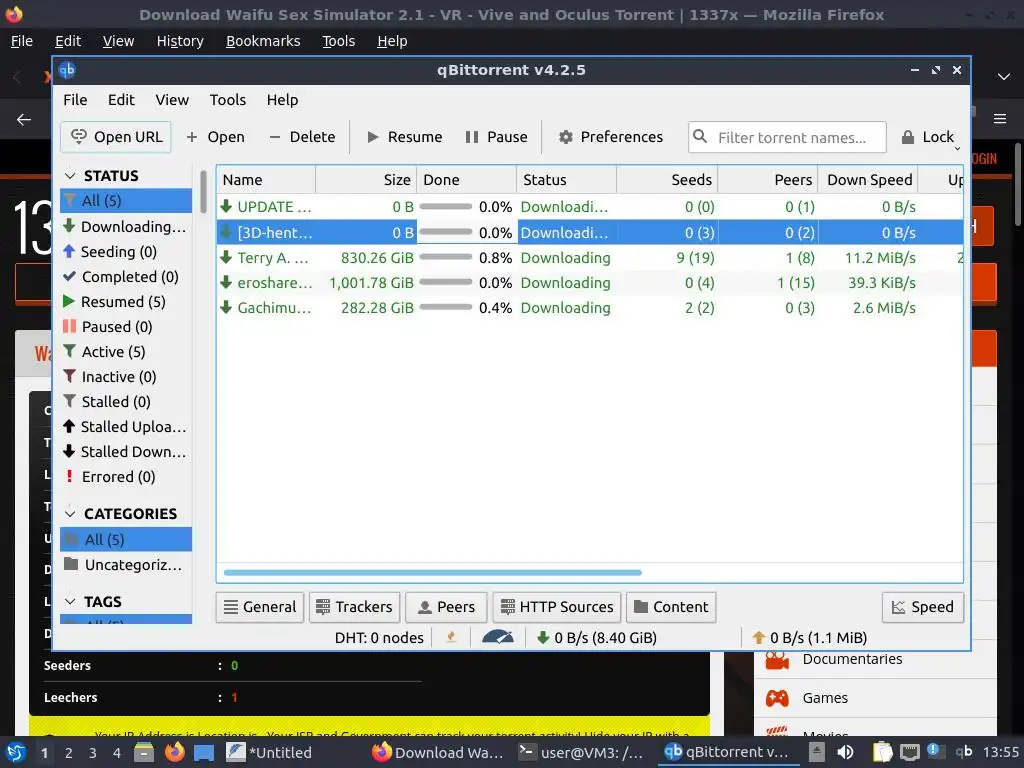Open the Speed graph tab
This screenshot has height=768, width=1024.
point(923,607)
